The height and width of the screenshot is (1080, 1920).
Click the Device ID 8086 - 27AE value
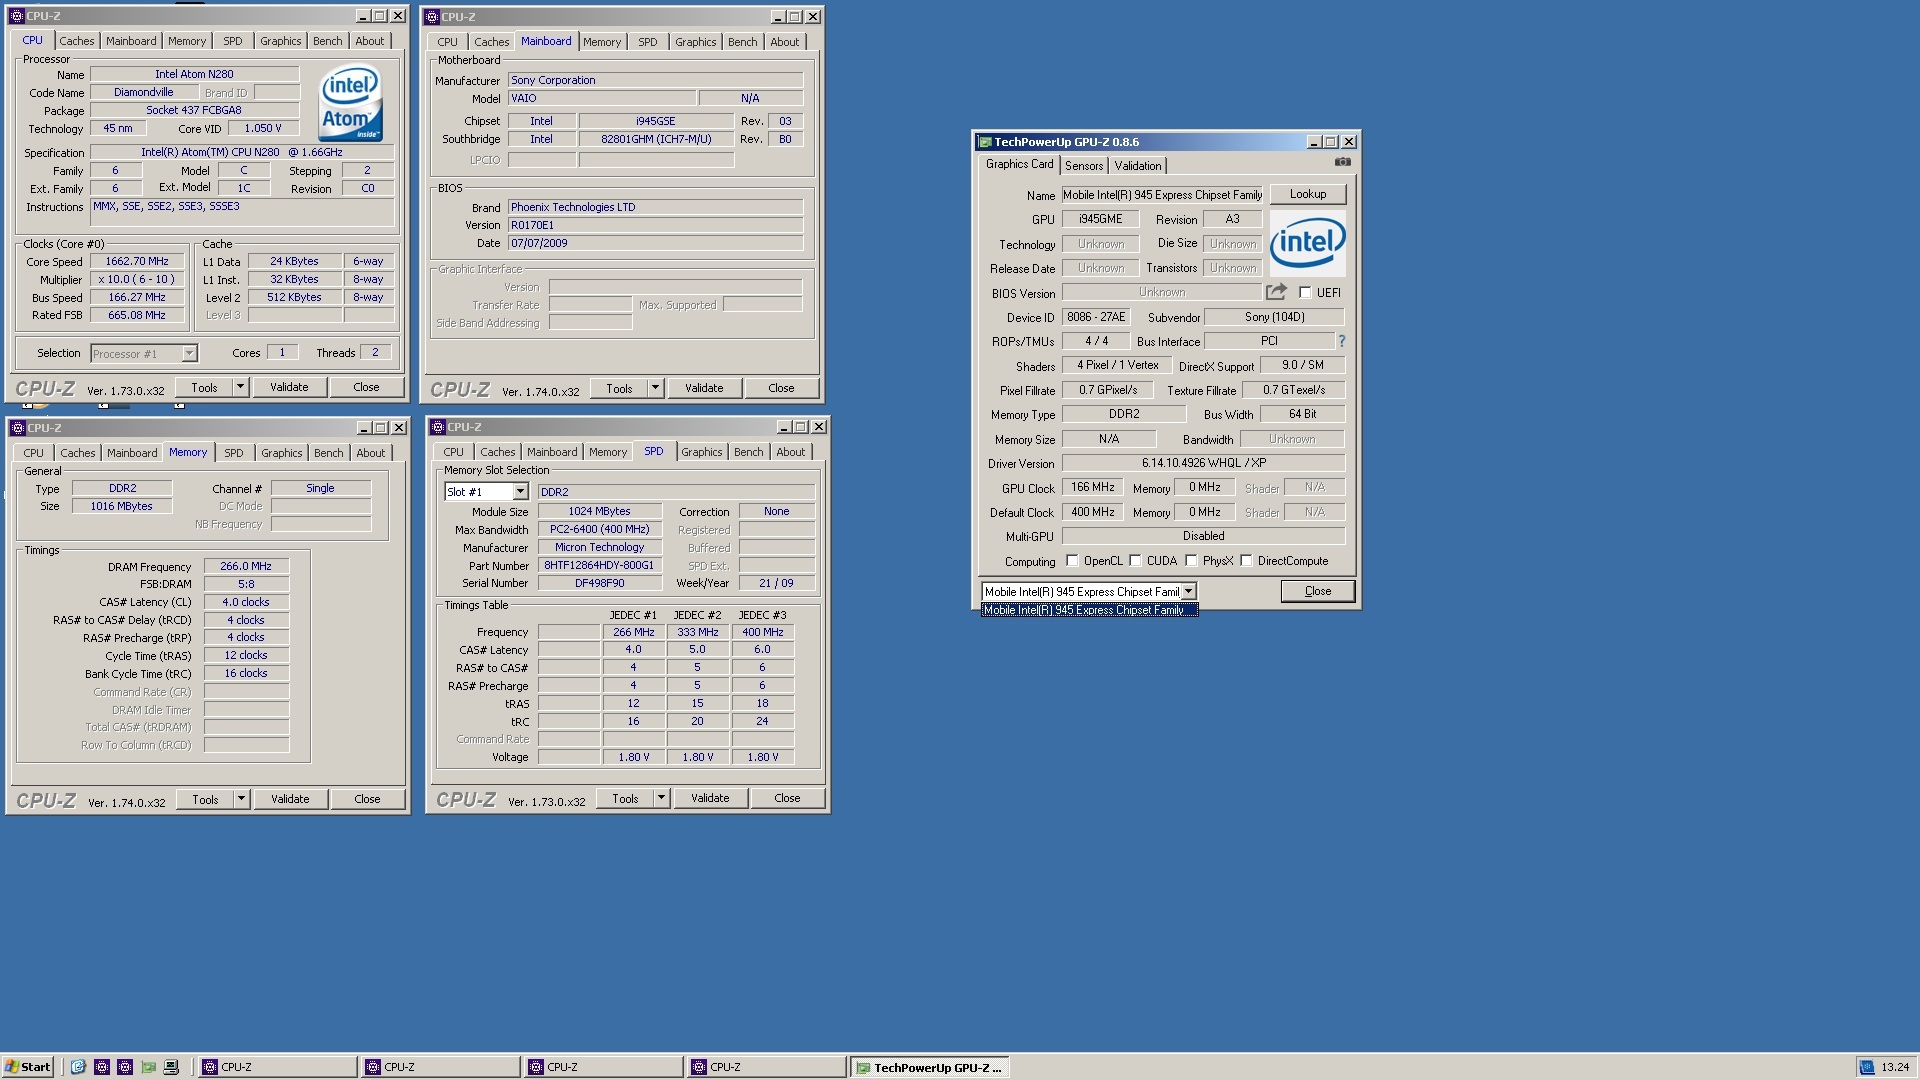point(1096,317)
